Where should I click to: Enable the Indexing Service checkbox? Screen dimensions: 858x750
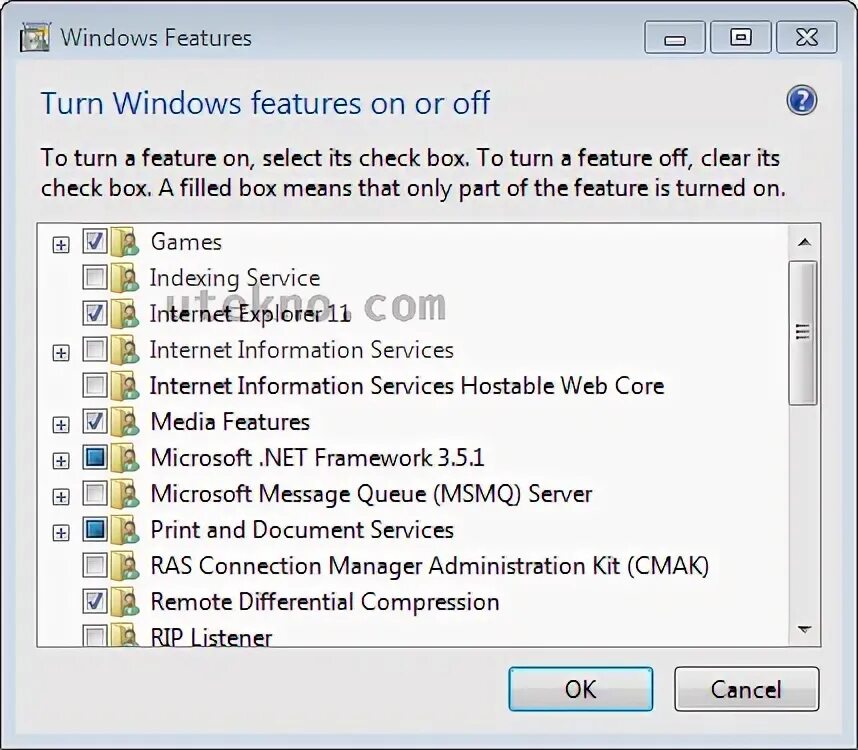[x=95, y=278]
